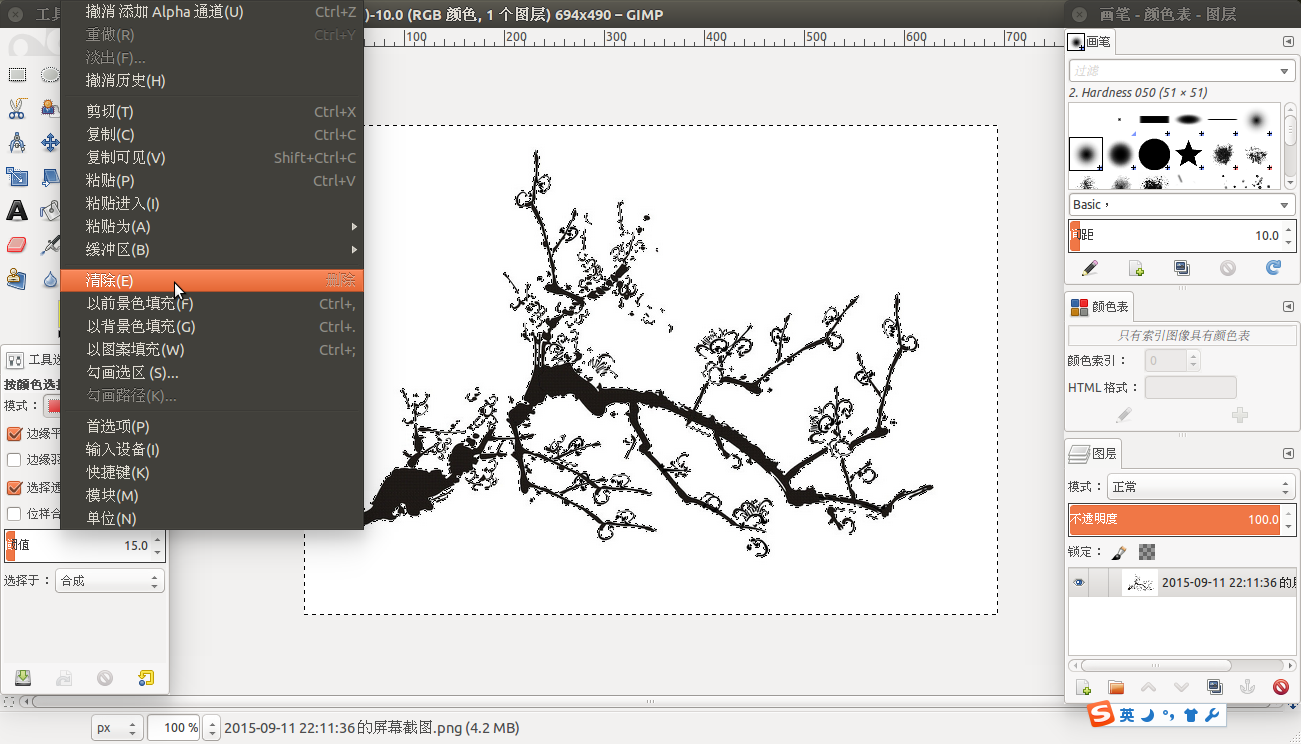Toggle eye visibility of the screenshot layer
This screenshot has width=1301, height=744.
1079,583
